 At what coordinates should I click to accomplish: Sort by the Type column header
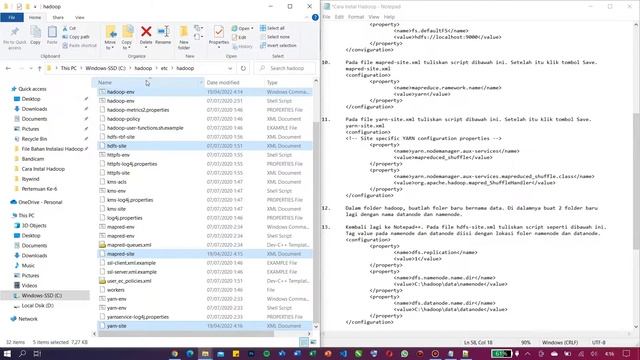pos(288,82)
